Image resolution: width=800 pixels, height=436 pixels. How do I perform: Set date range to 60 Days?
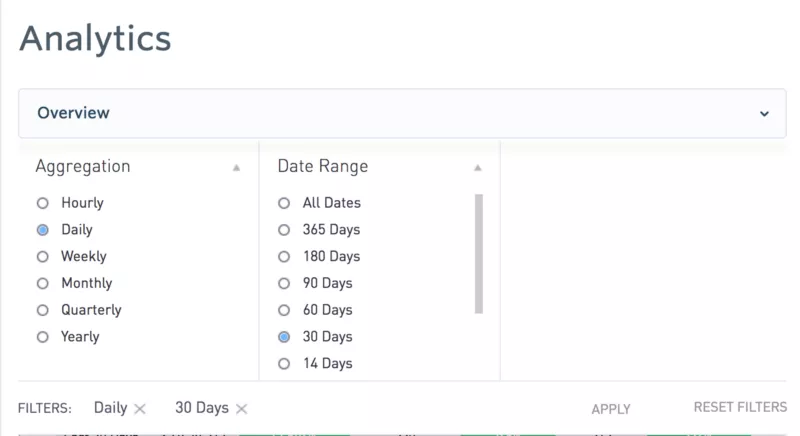click(285, 311)
